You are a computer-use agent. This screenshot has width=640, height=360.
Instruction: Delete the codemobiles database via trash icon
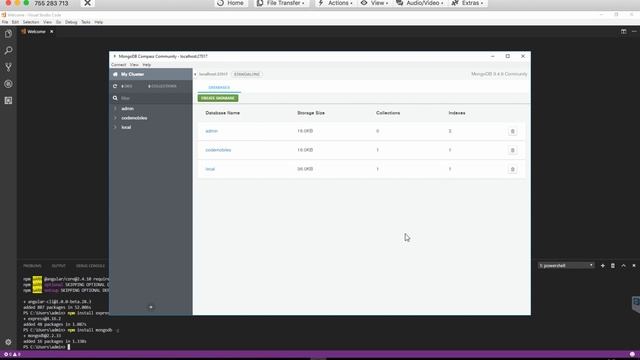(x=512, y=150)
